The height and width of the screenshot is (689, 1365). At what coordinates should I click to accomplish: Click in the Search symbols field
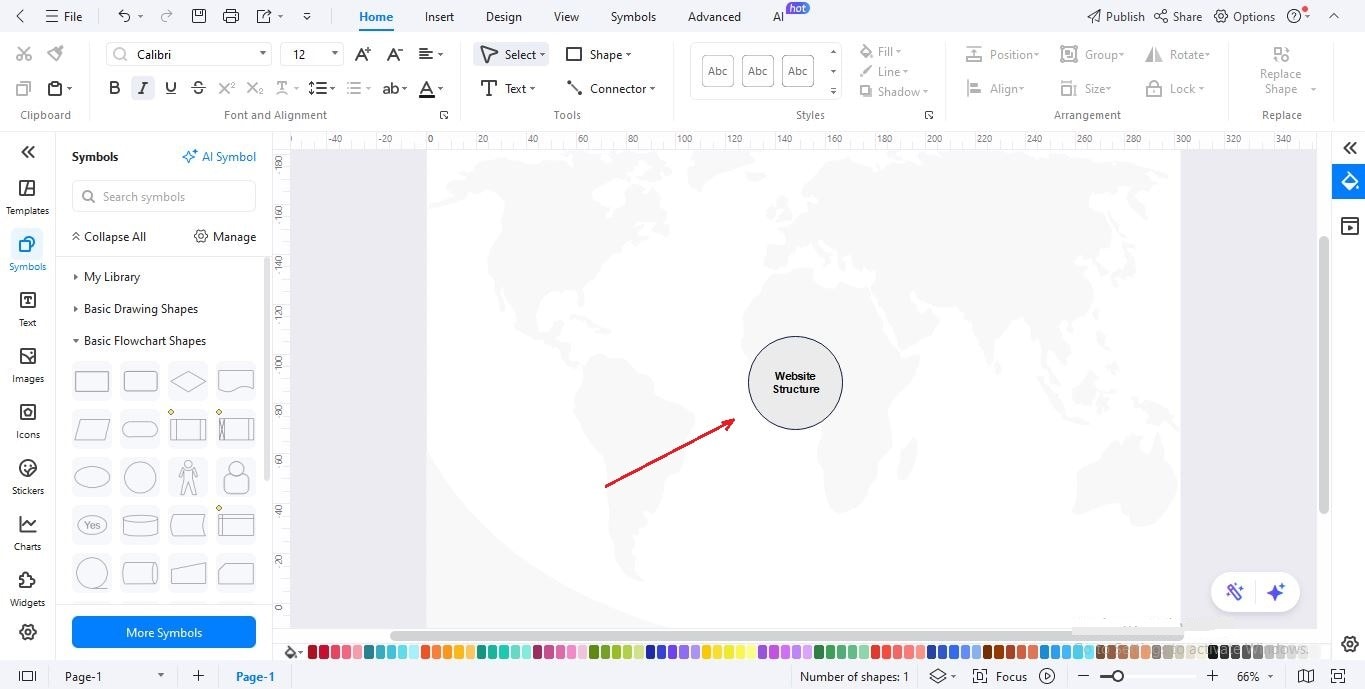(x=164, y=197)
